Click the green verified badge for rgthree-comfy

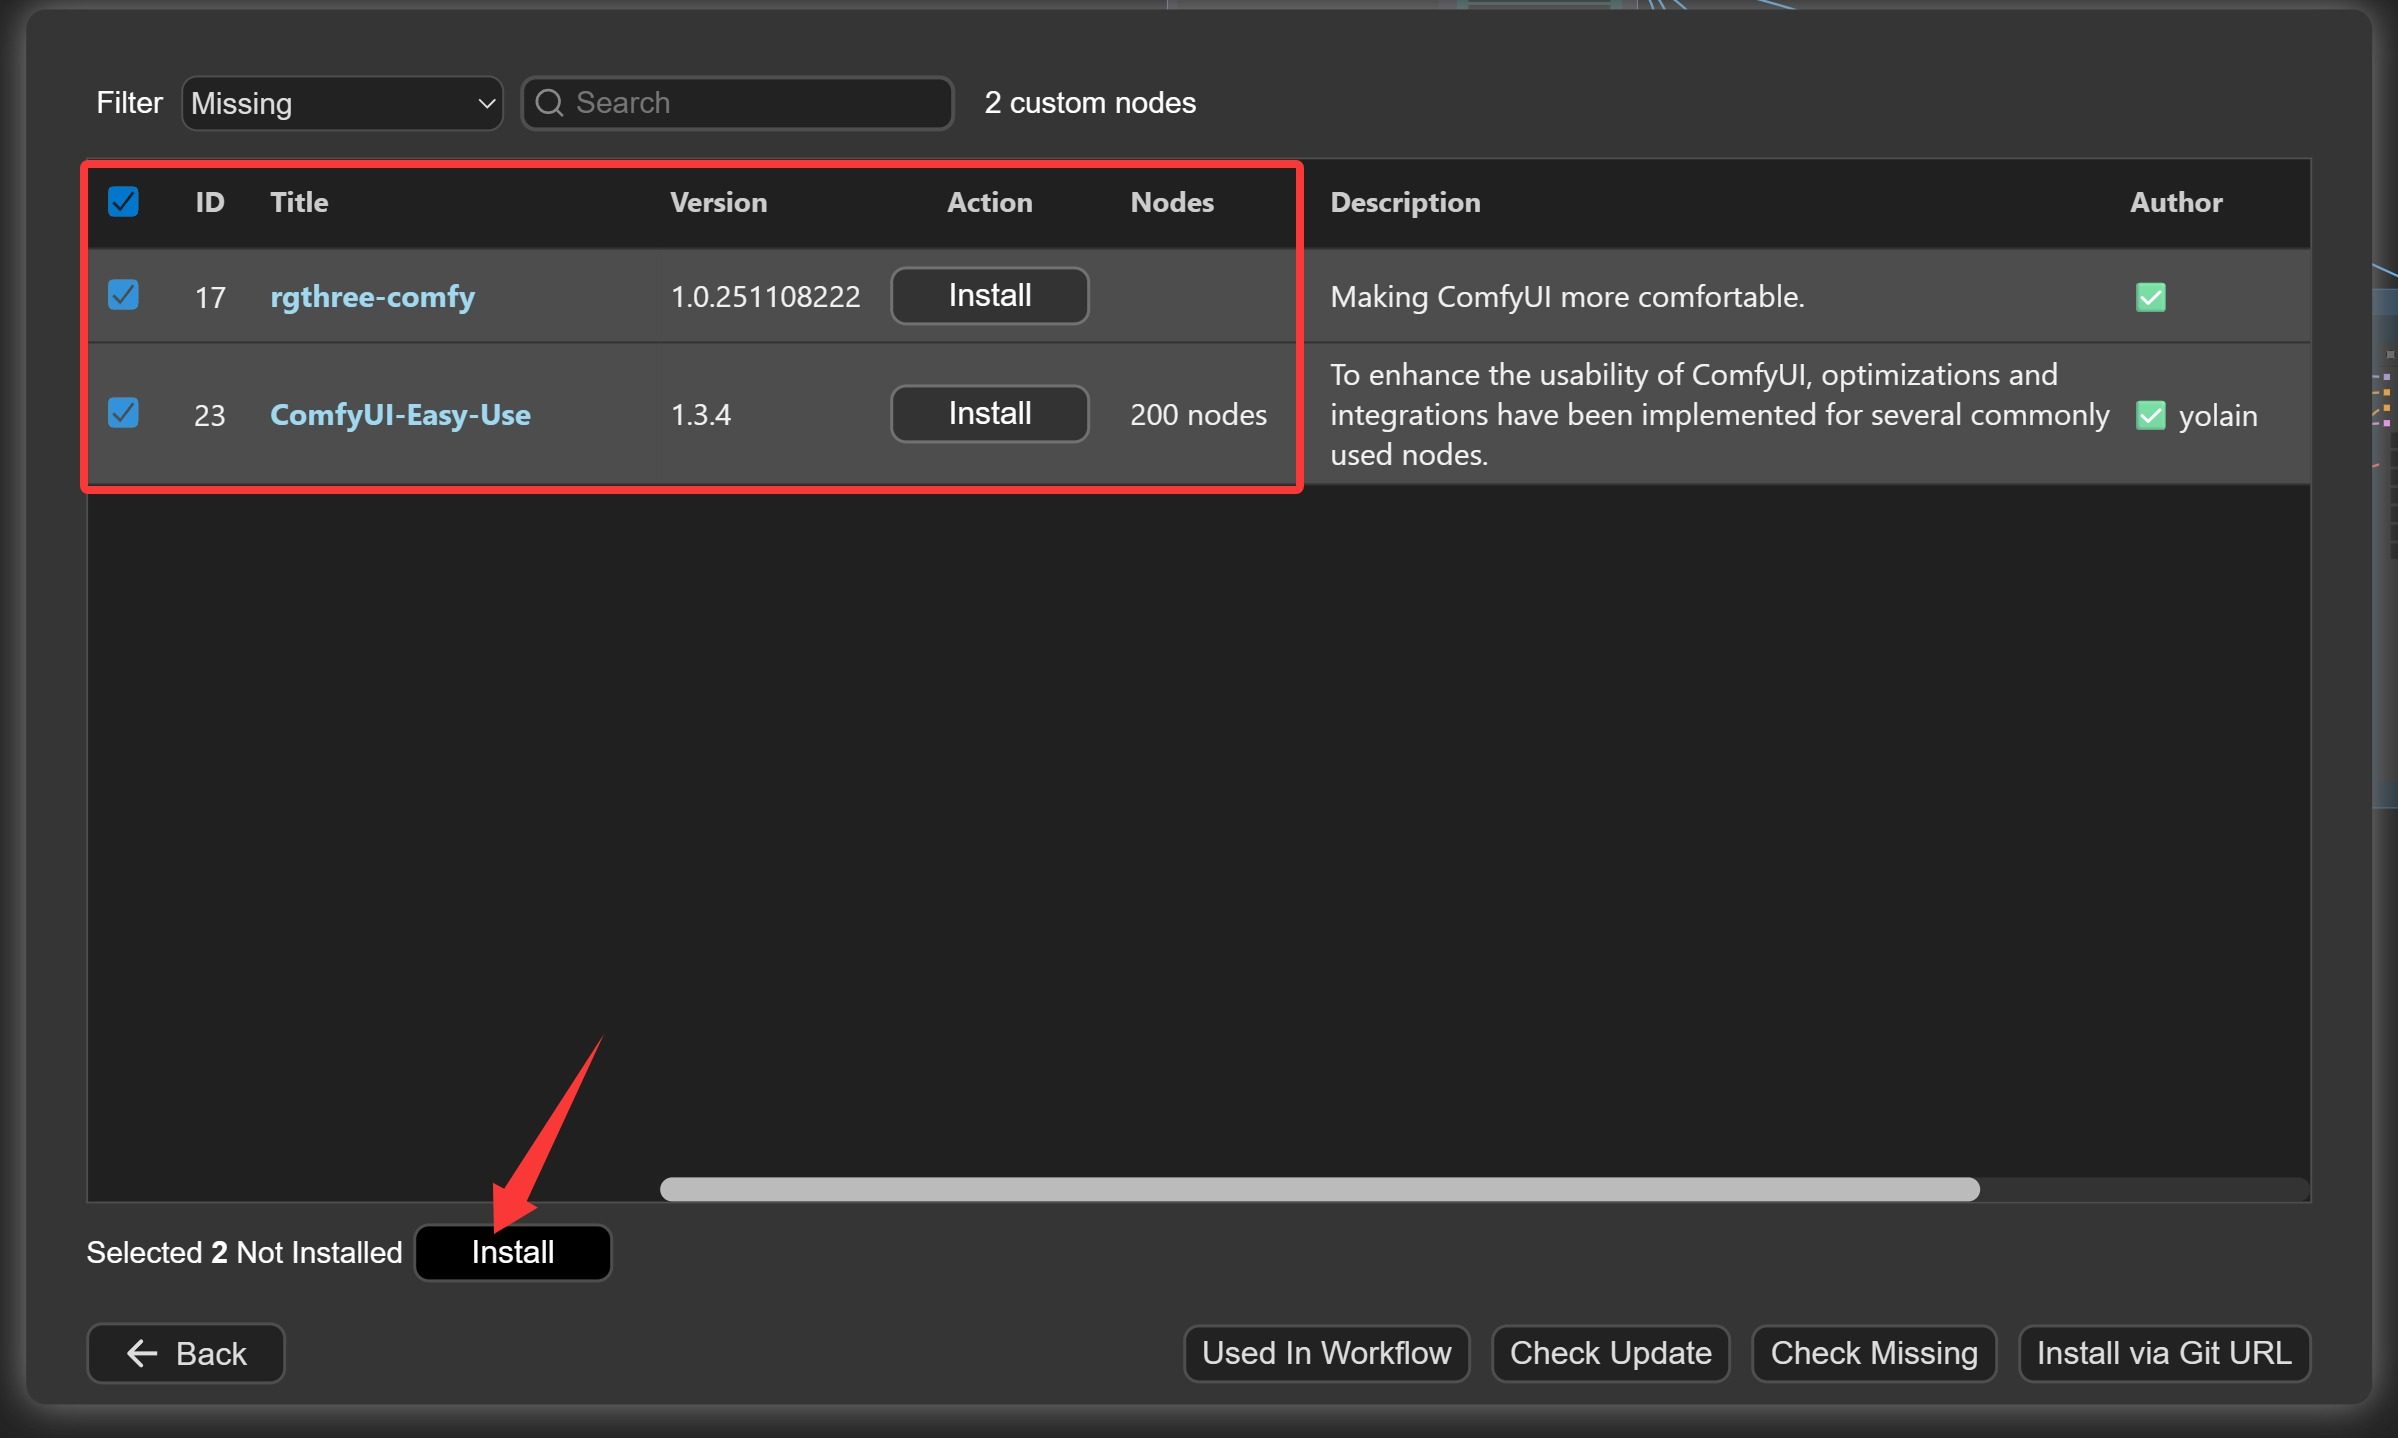coord(2150,297)
